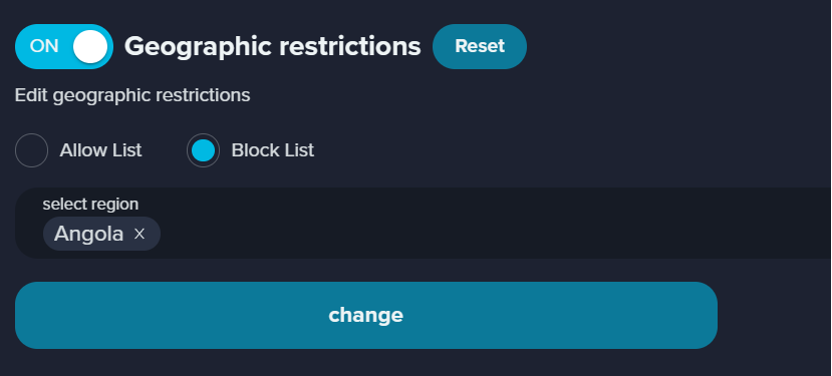Select the Block List radio button
This screenshot has width=832, height=376.
coord(203,151)
